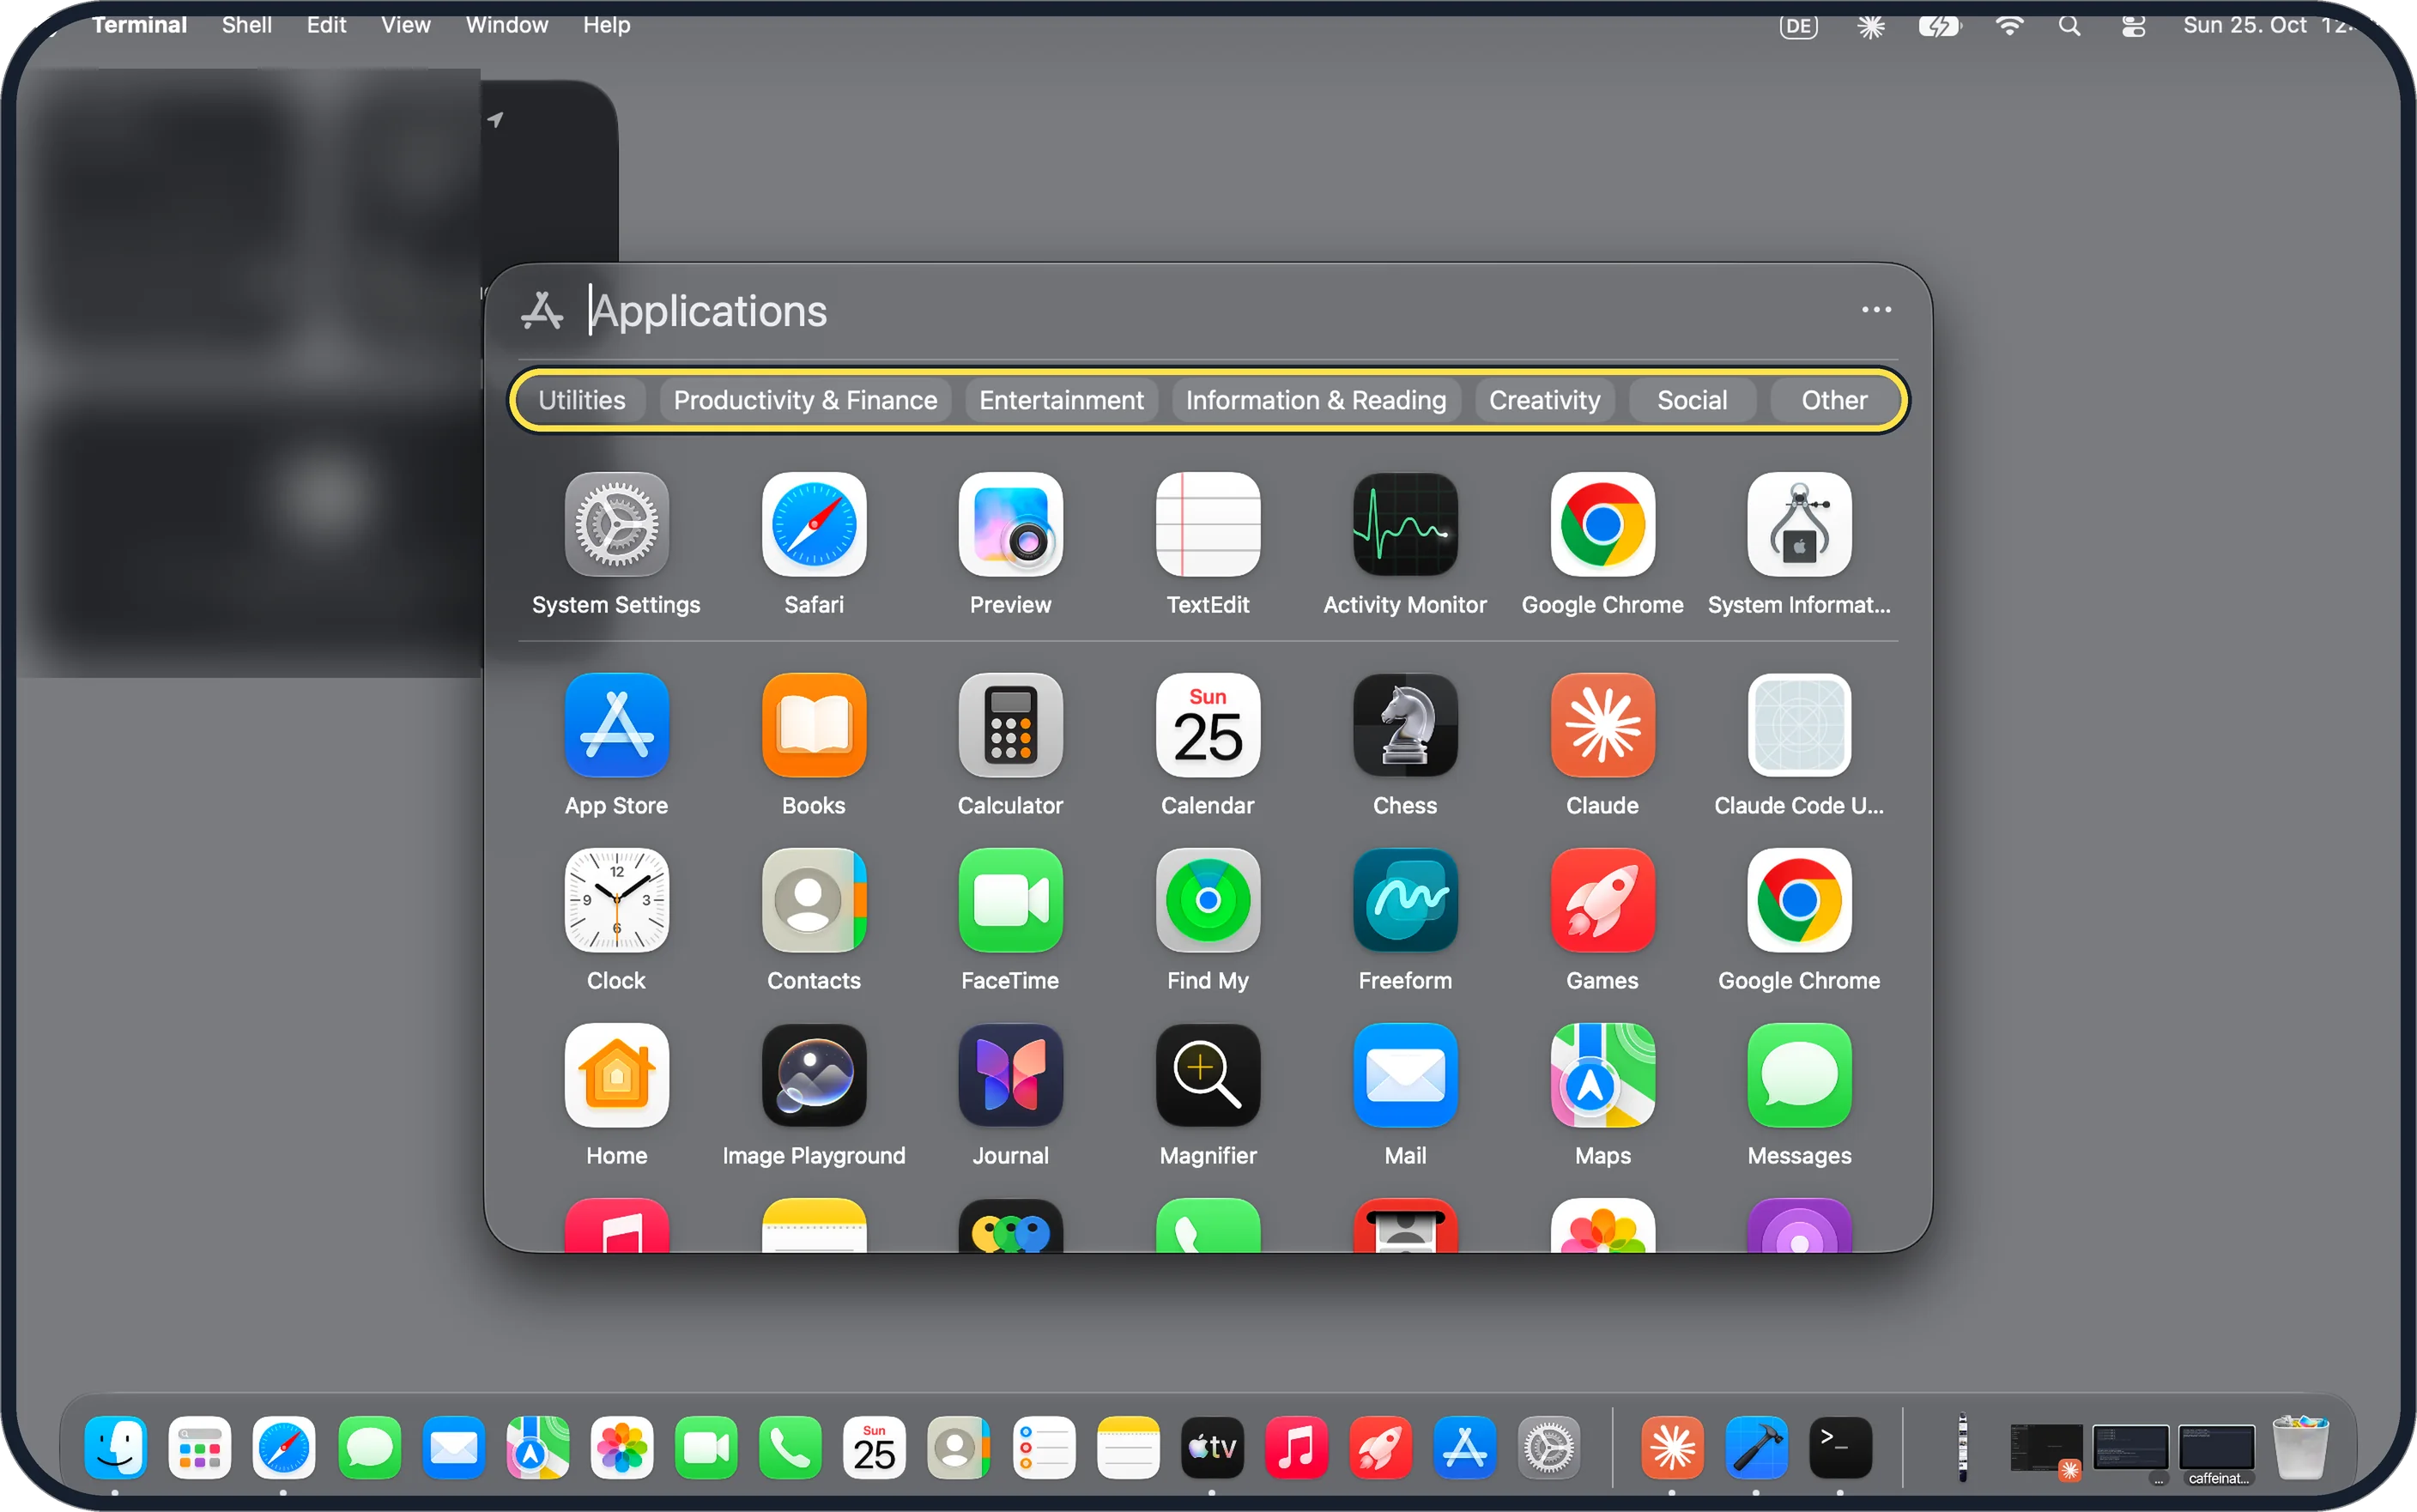2417x1512 pixels.
Task: Filter apps by Creativity
Action: point(1544,400)
